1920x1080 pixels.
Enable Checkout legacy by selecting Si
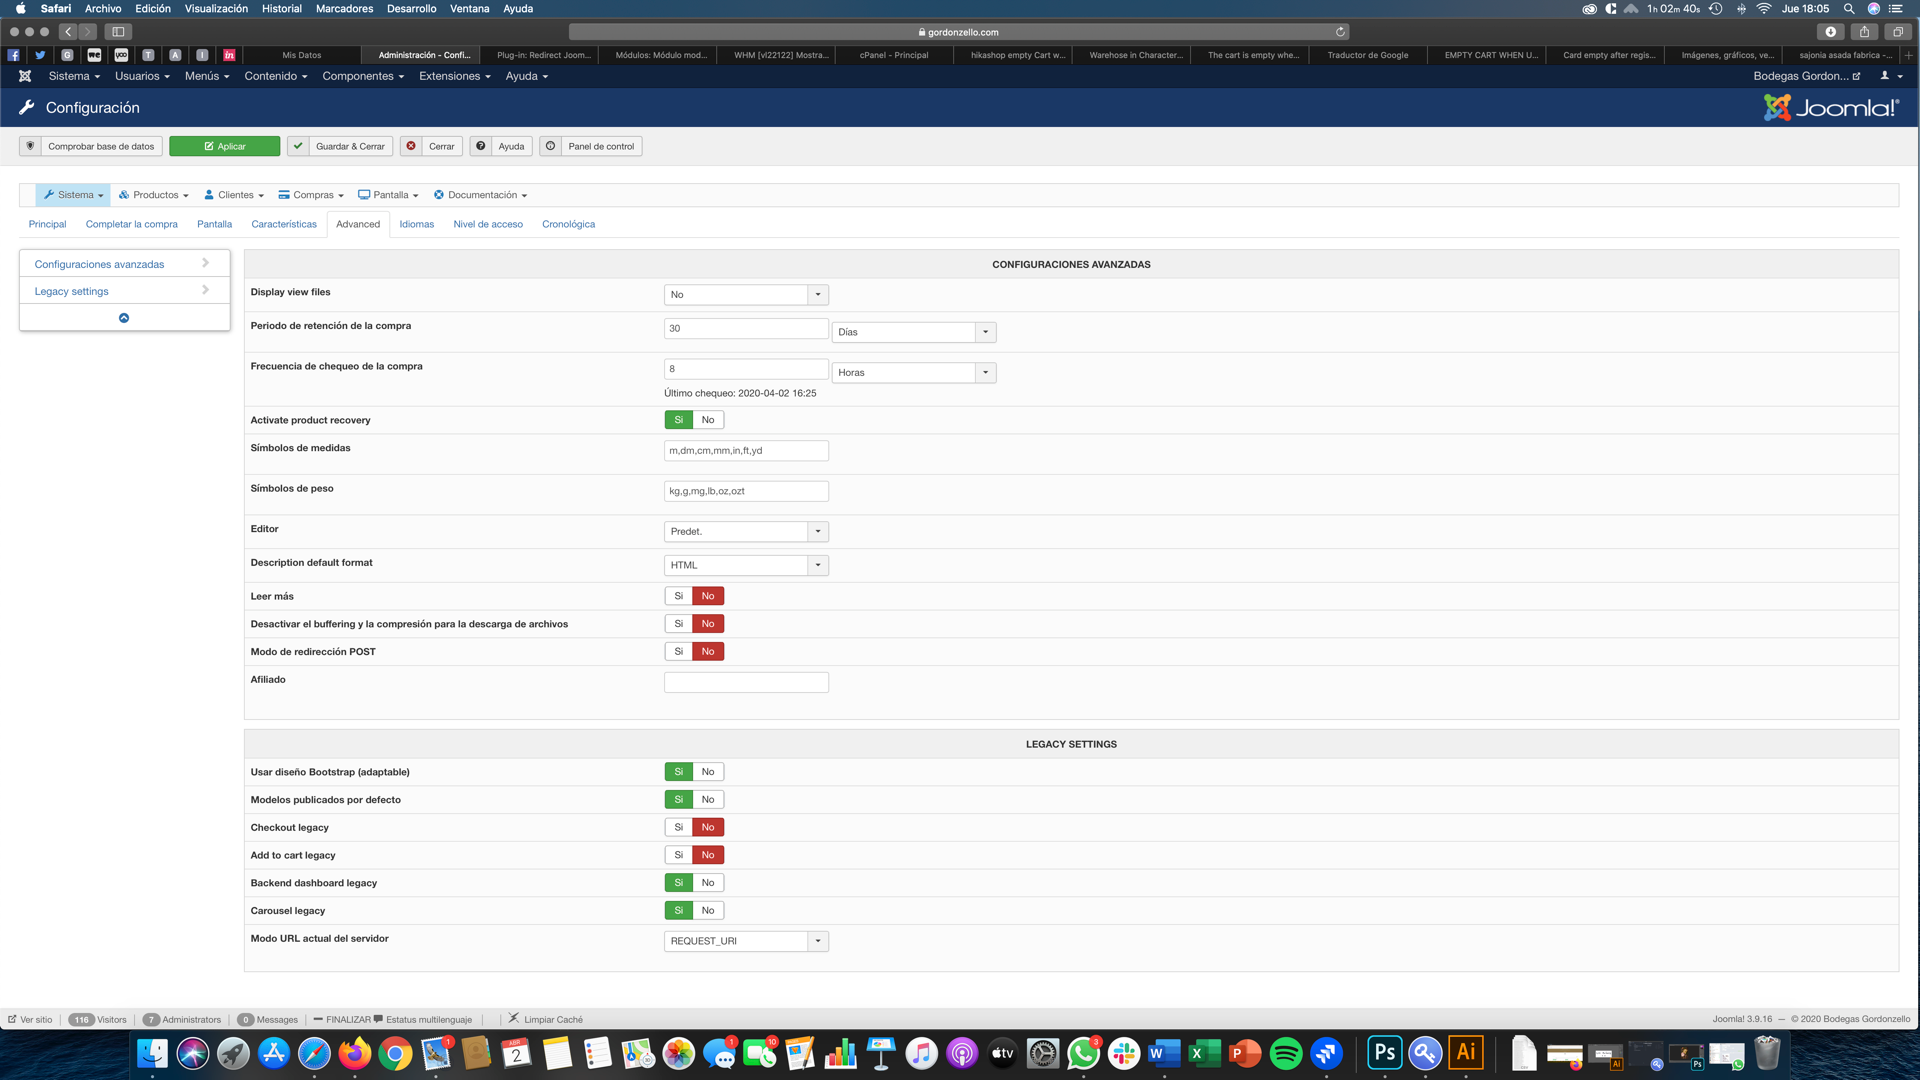[678, 828]
